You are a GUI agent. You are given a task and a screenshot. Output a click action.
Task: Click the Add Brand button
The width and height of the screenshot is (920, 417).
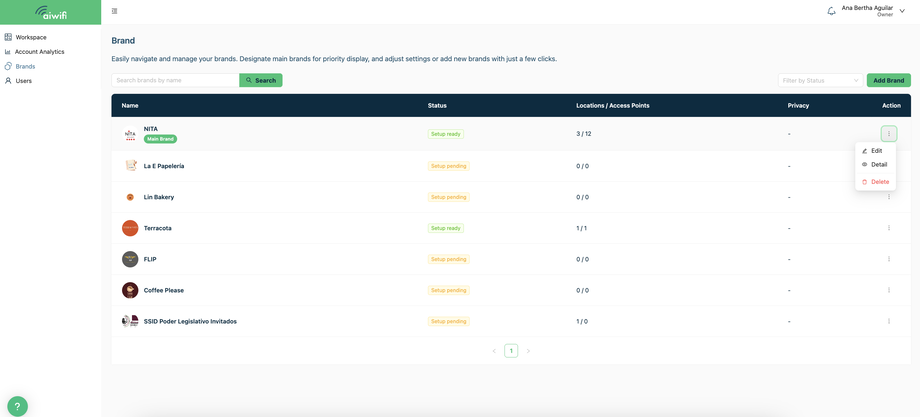pyautogui.click(x=888, y=80)
